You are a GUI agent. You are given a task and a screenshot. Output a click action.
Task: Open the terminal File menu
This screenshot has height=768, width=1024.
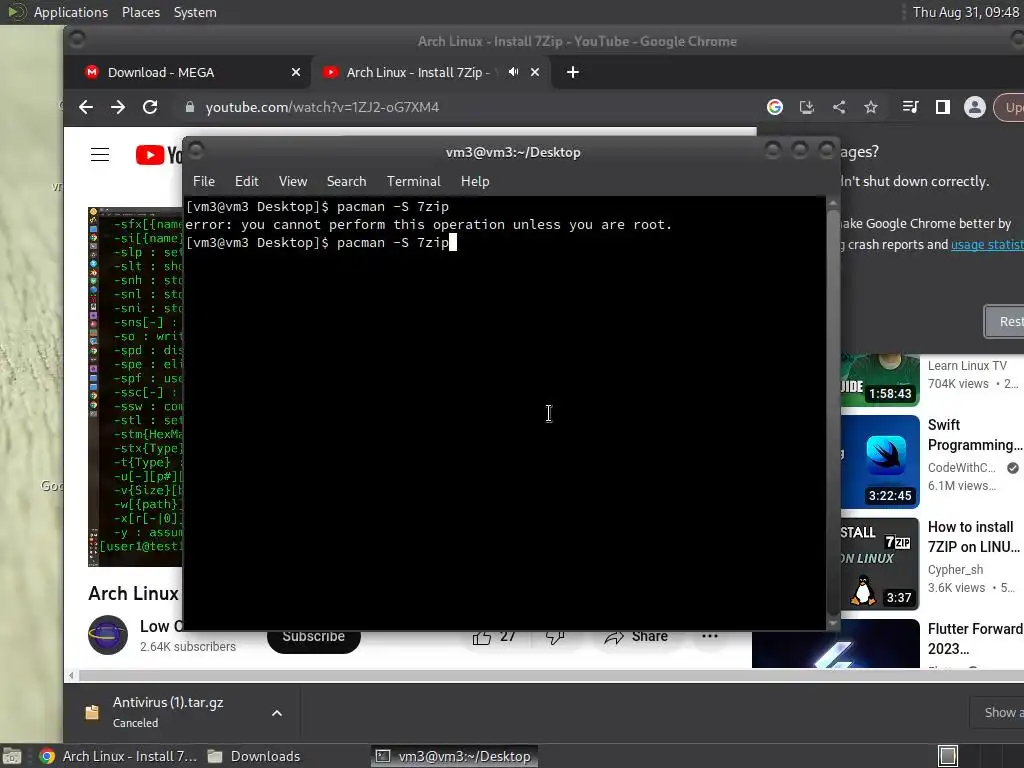pos(204,182)
